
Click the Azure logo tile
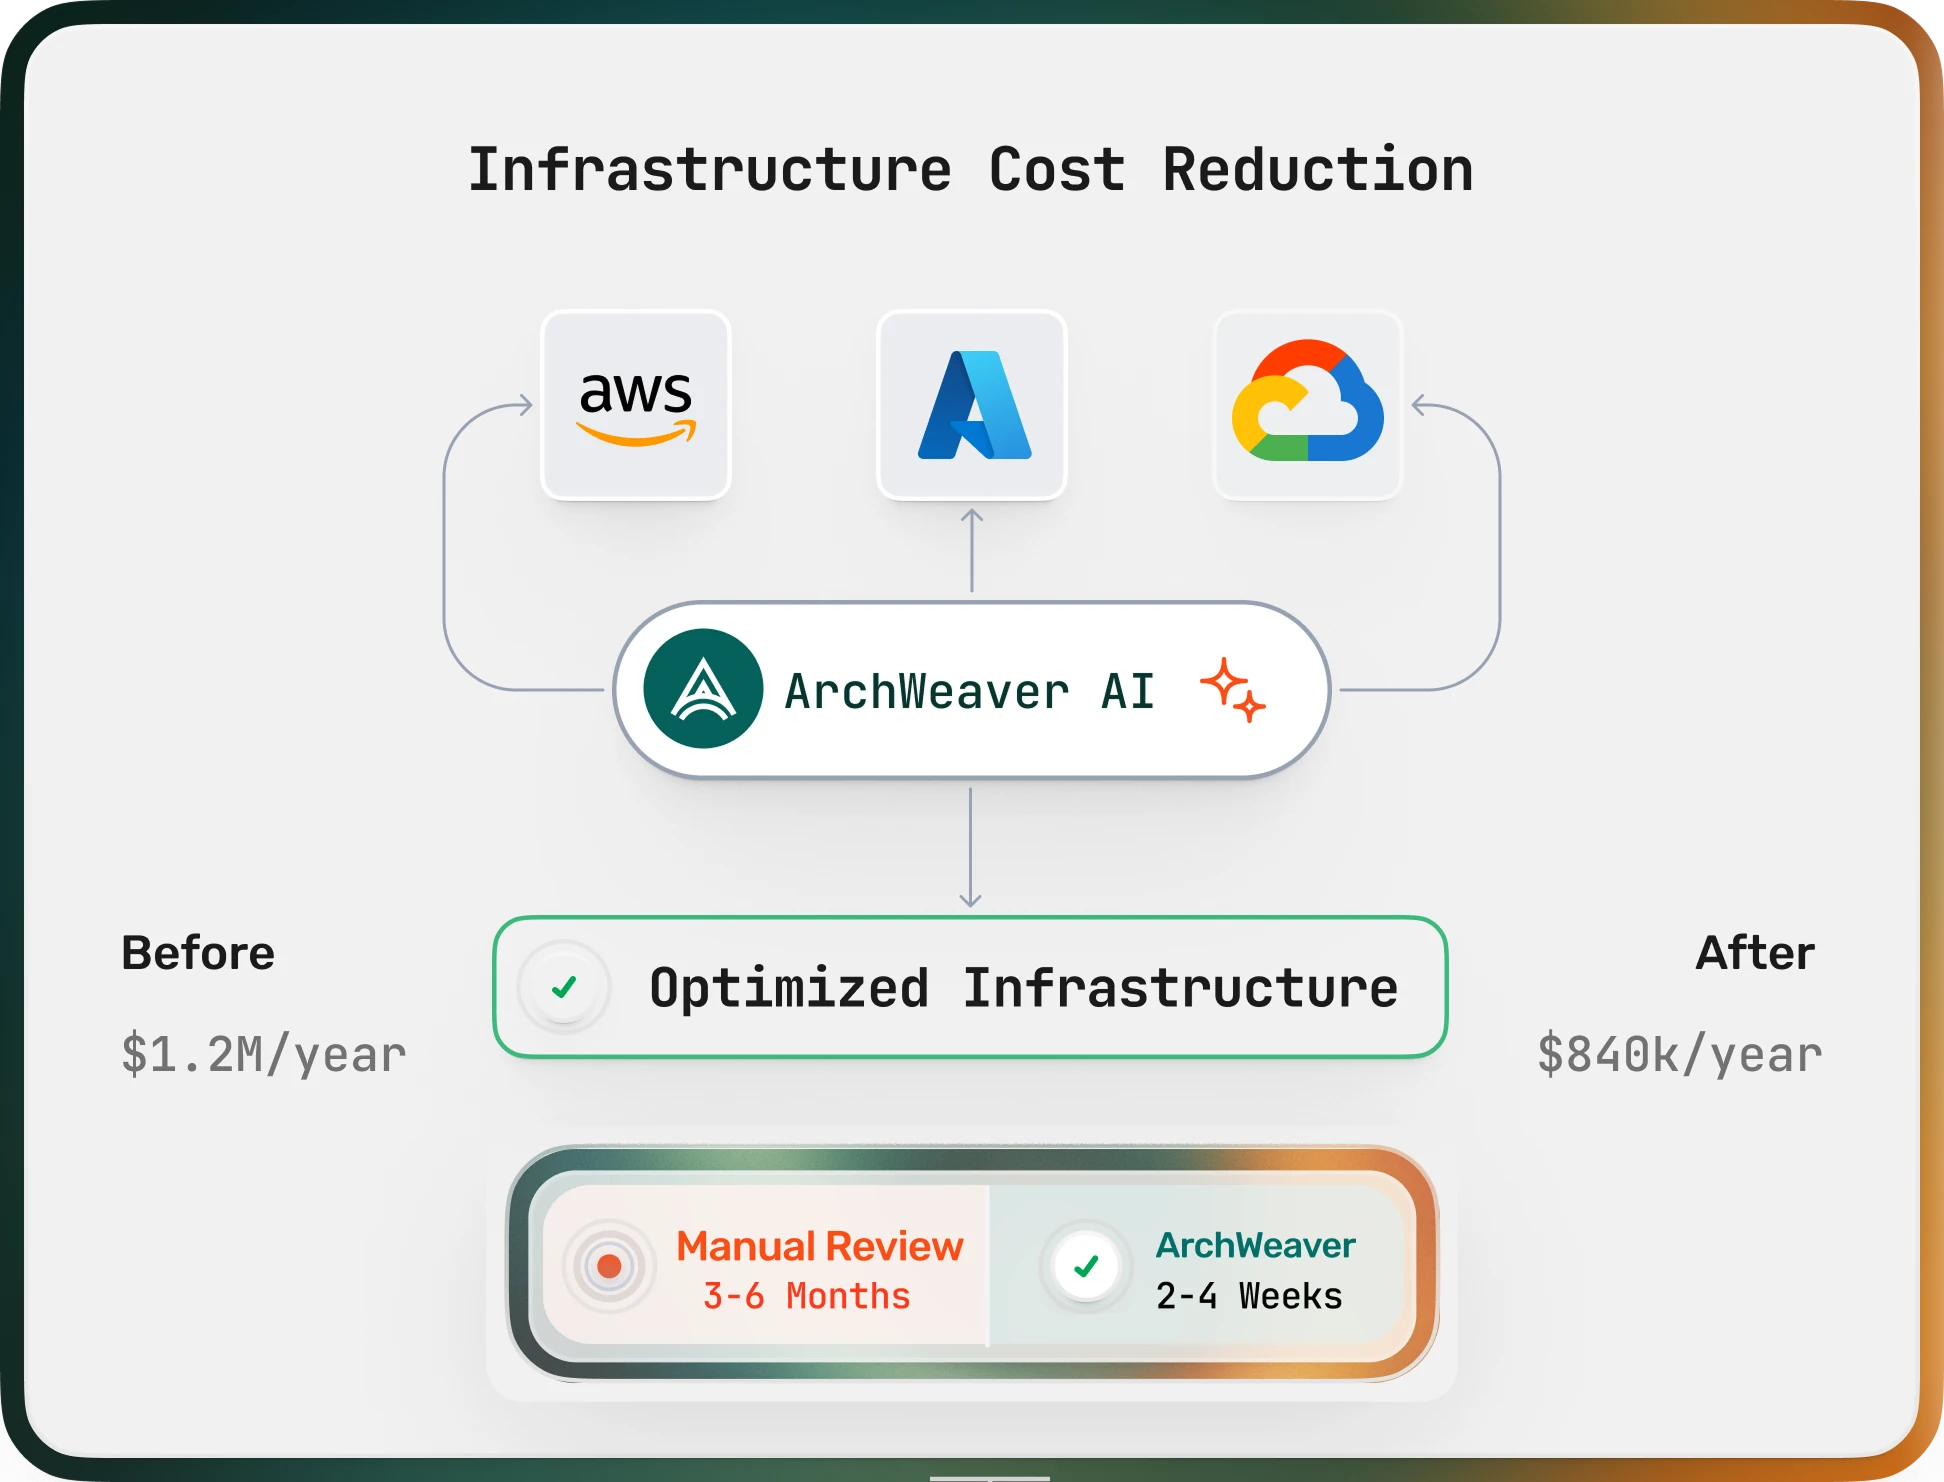972,405
